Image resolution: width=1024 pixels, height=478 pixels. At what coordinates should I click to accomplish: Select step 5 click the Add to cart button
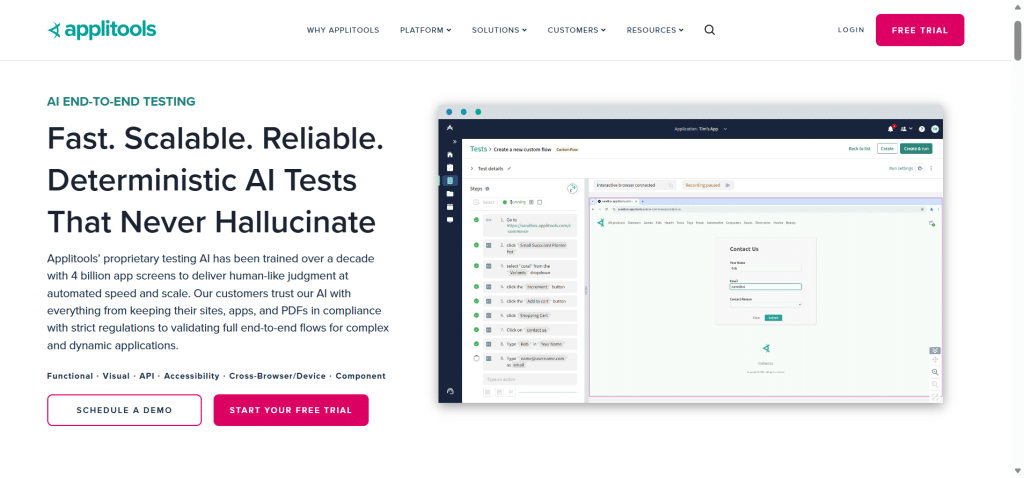pyautogui.click(x=530, y=301)
